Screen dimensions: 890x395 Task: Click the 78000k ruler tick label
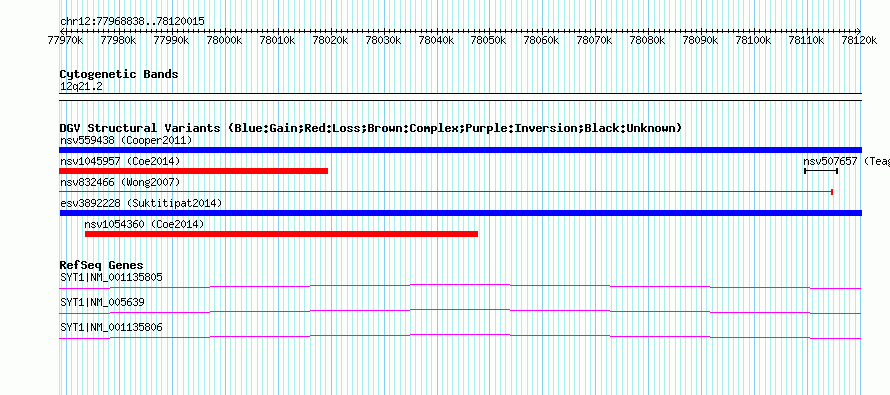[224, 40]
